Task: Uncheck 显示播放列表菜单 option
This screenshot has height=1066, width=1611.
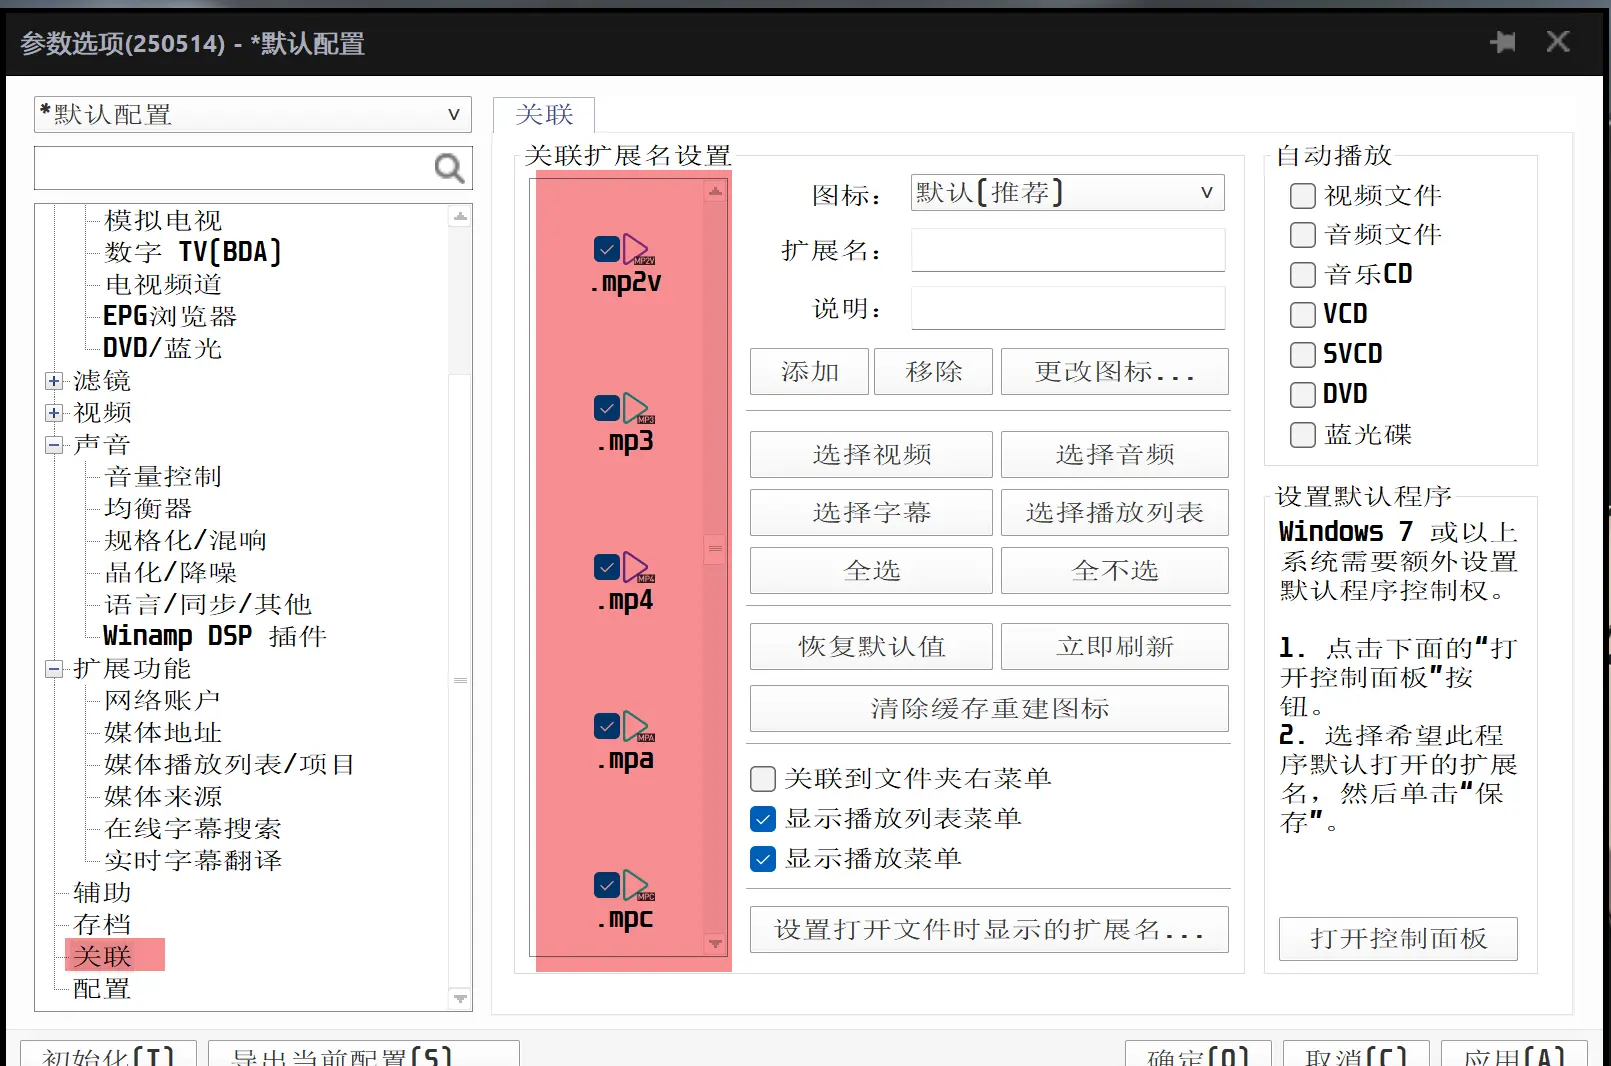Action: coord(763,819)
